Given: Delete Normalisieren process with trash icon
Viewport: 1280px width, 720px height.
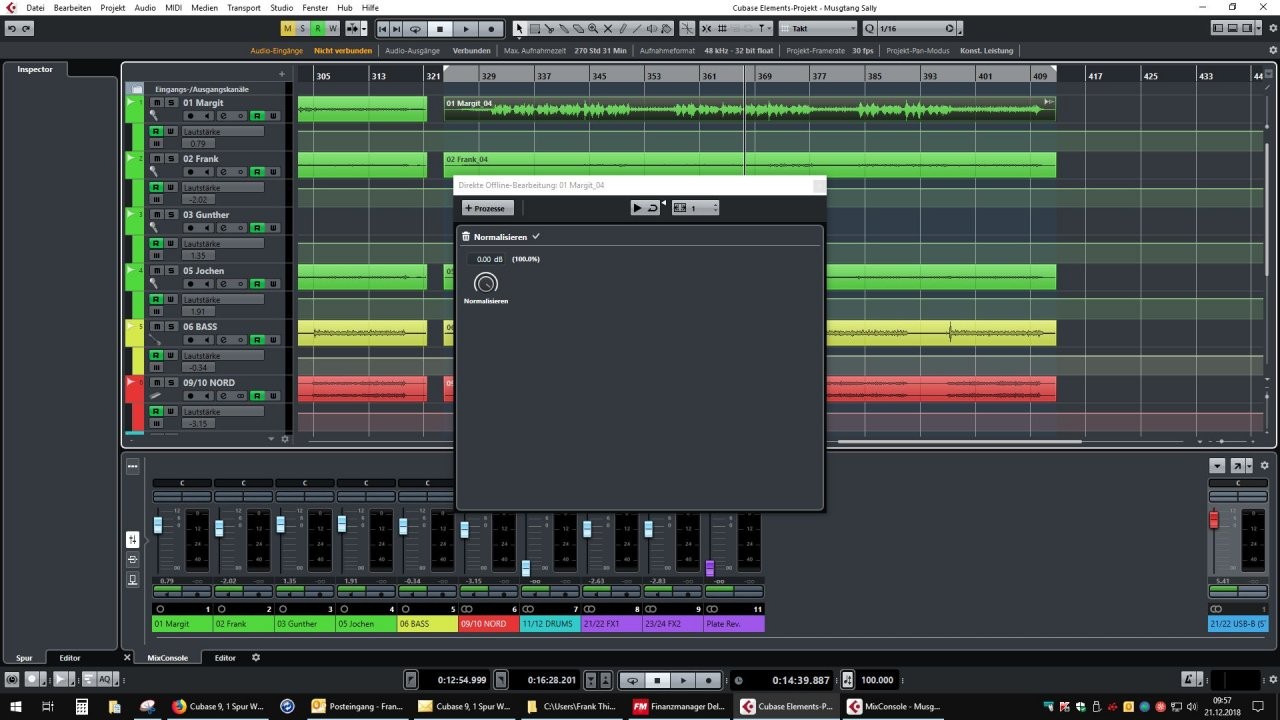Looking at the screenshot, I should tap(466, 237).
